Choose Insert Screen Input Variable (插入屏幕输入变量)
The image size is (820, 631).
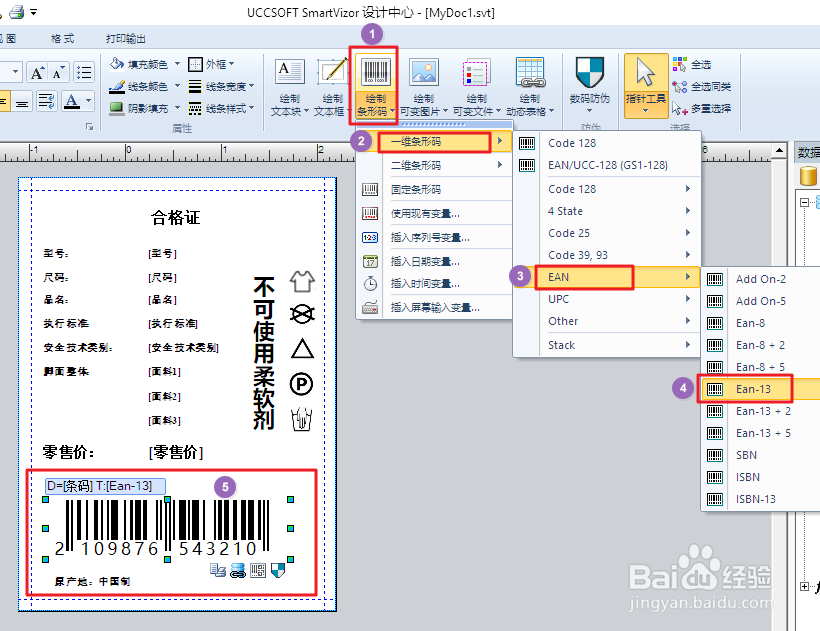tap(433, 307)
